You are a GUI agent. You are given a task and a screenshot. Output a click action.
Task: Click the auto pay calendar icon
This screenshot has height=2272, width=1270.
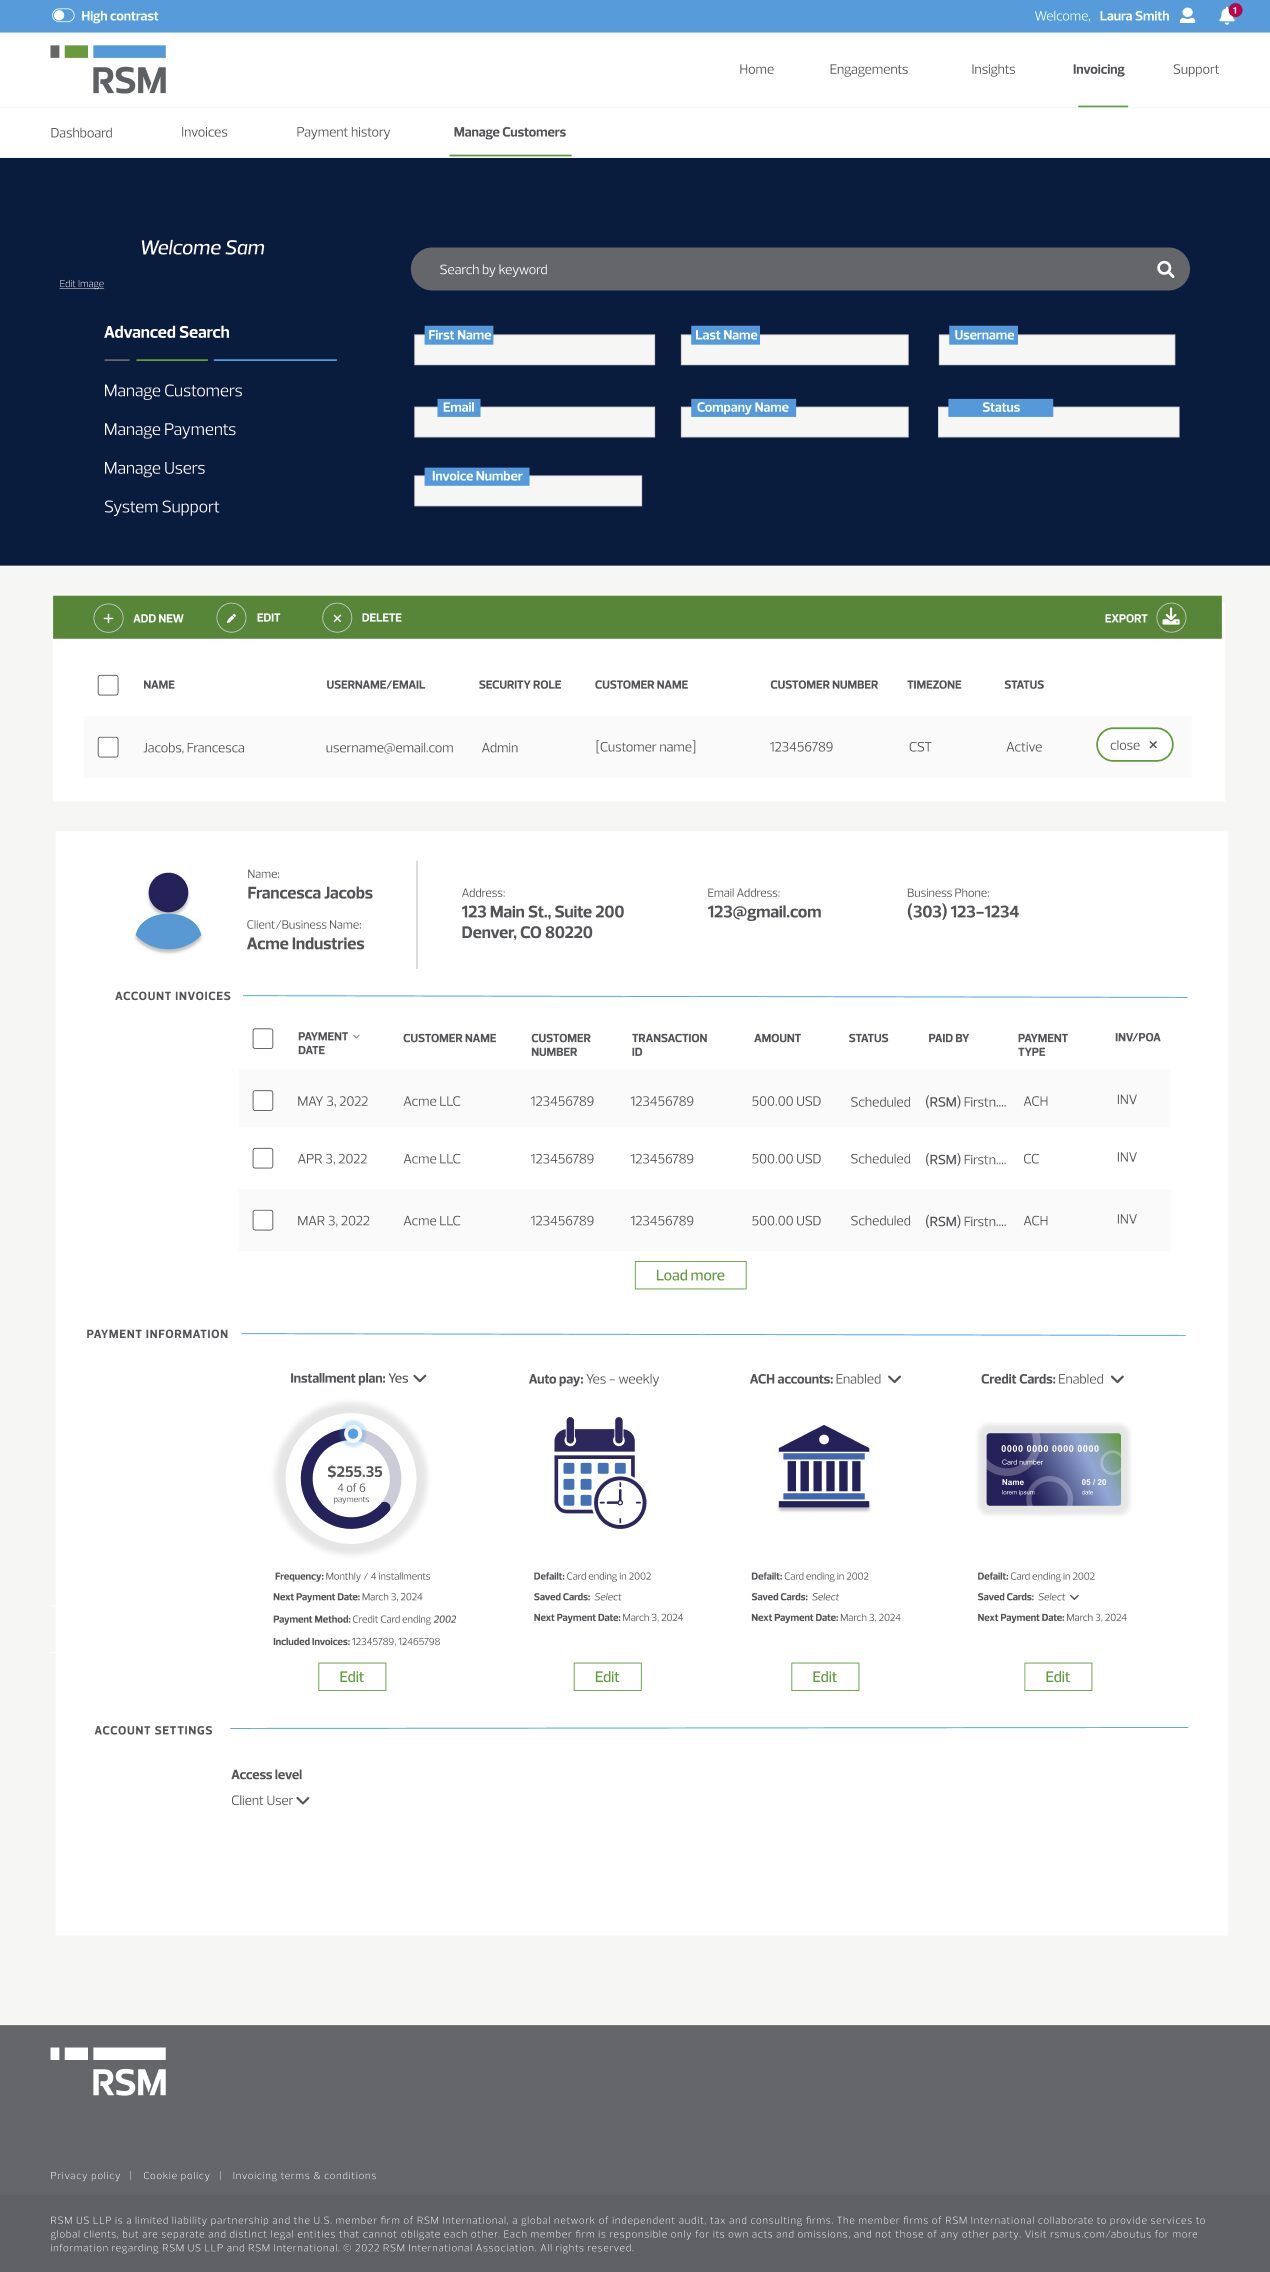(600, 1472)
